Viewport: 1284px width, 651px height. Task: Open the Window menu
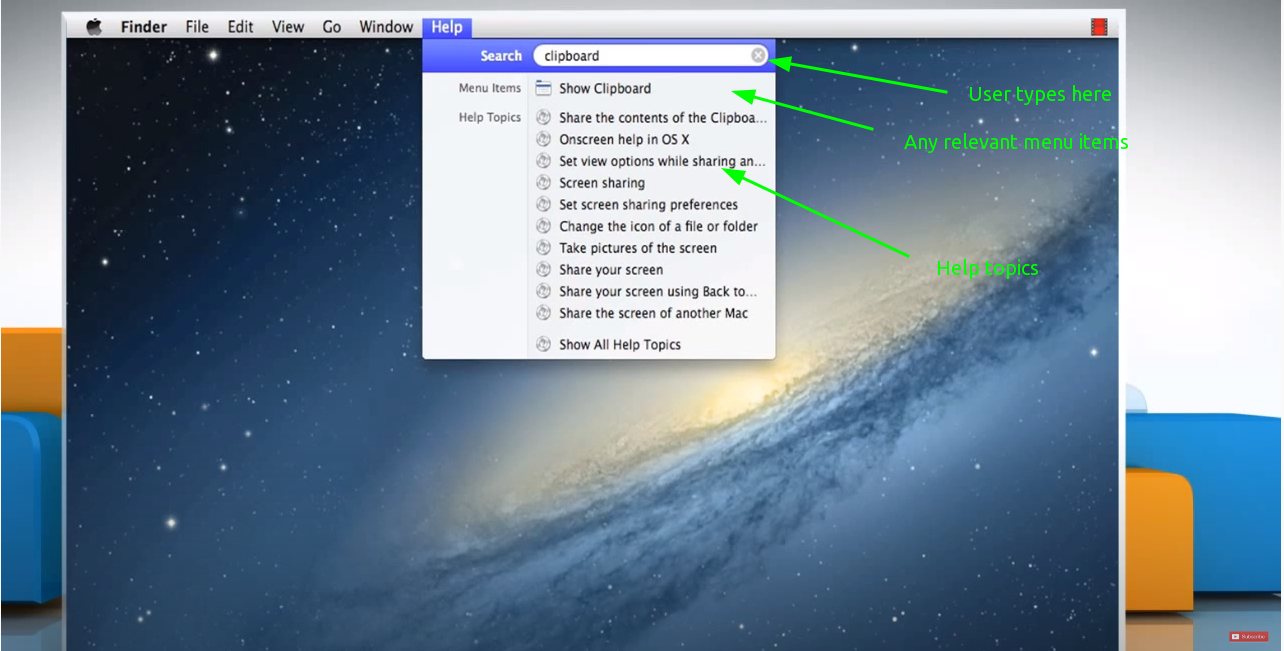pos(386,27)
